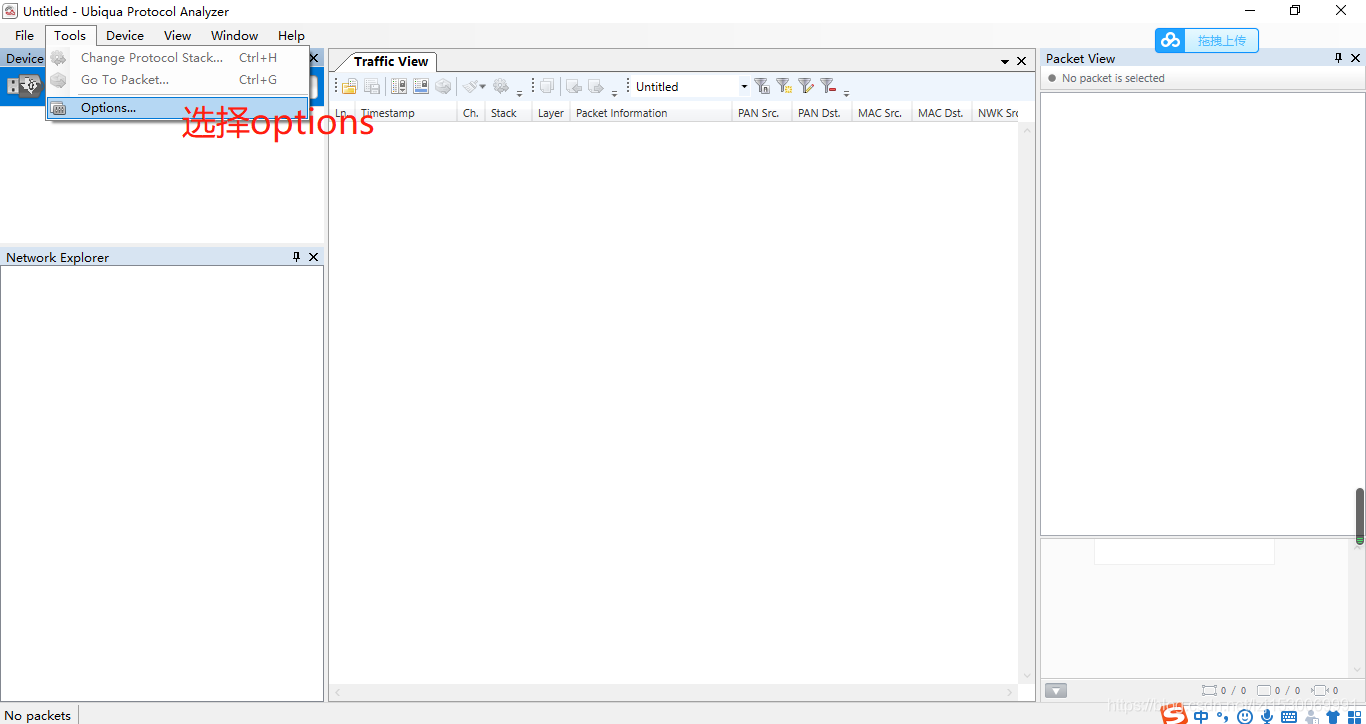Close the Traffic View panel
This screenshot has width=1366, height=724.
point(1021,61)
